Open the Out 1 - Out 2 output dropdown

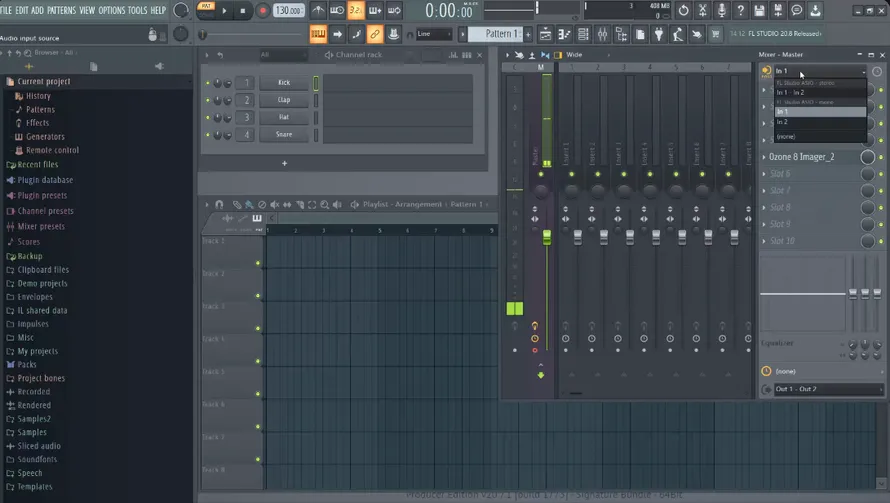point(829,389)
